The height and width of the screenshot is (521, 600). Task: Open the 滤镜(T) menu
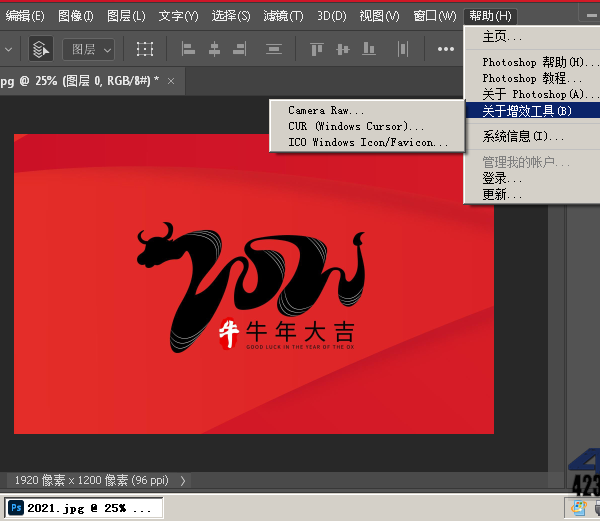point(283,16)
